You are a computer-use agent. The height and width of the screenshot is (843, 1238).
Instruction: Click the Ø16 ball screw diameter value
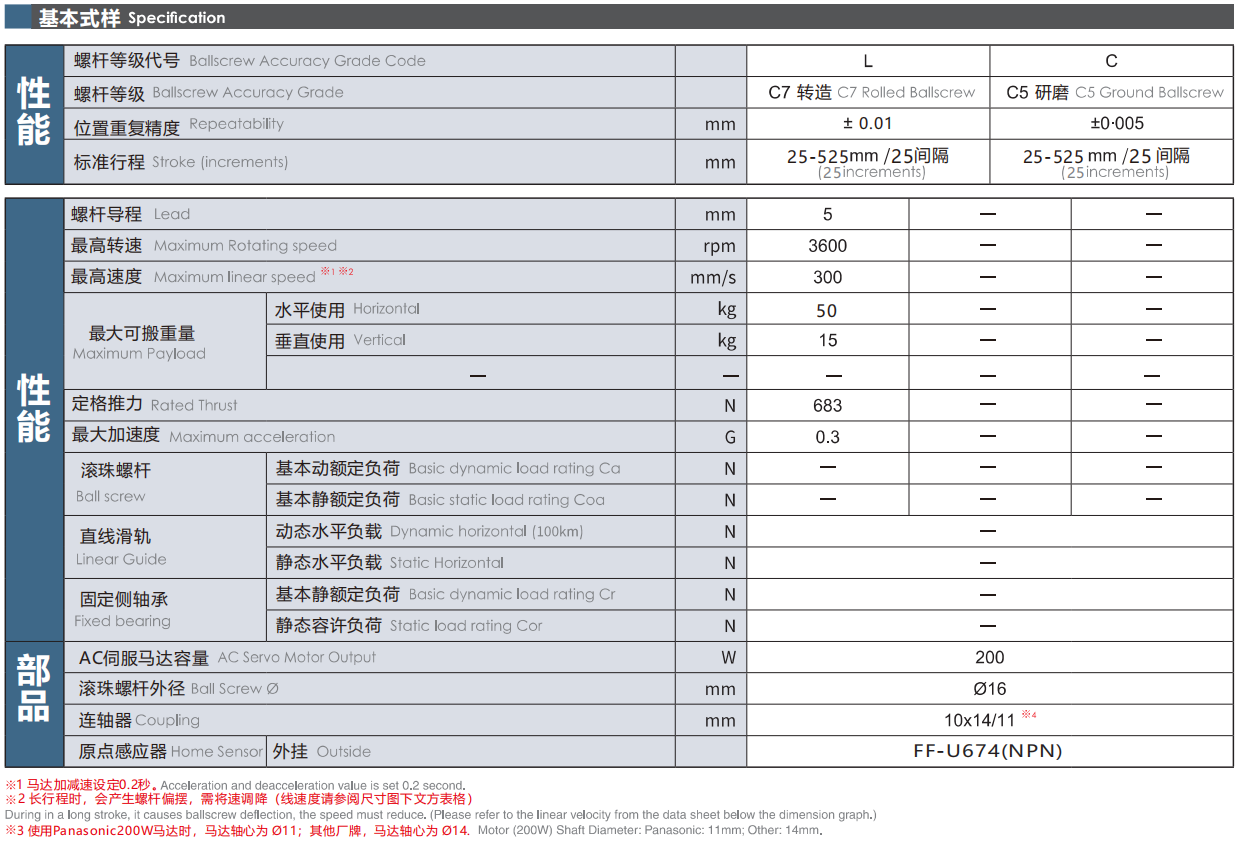coord(989,688)
